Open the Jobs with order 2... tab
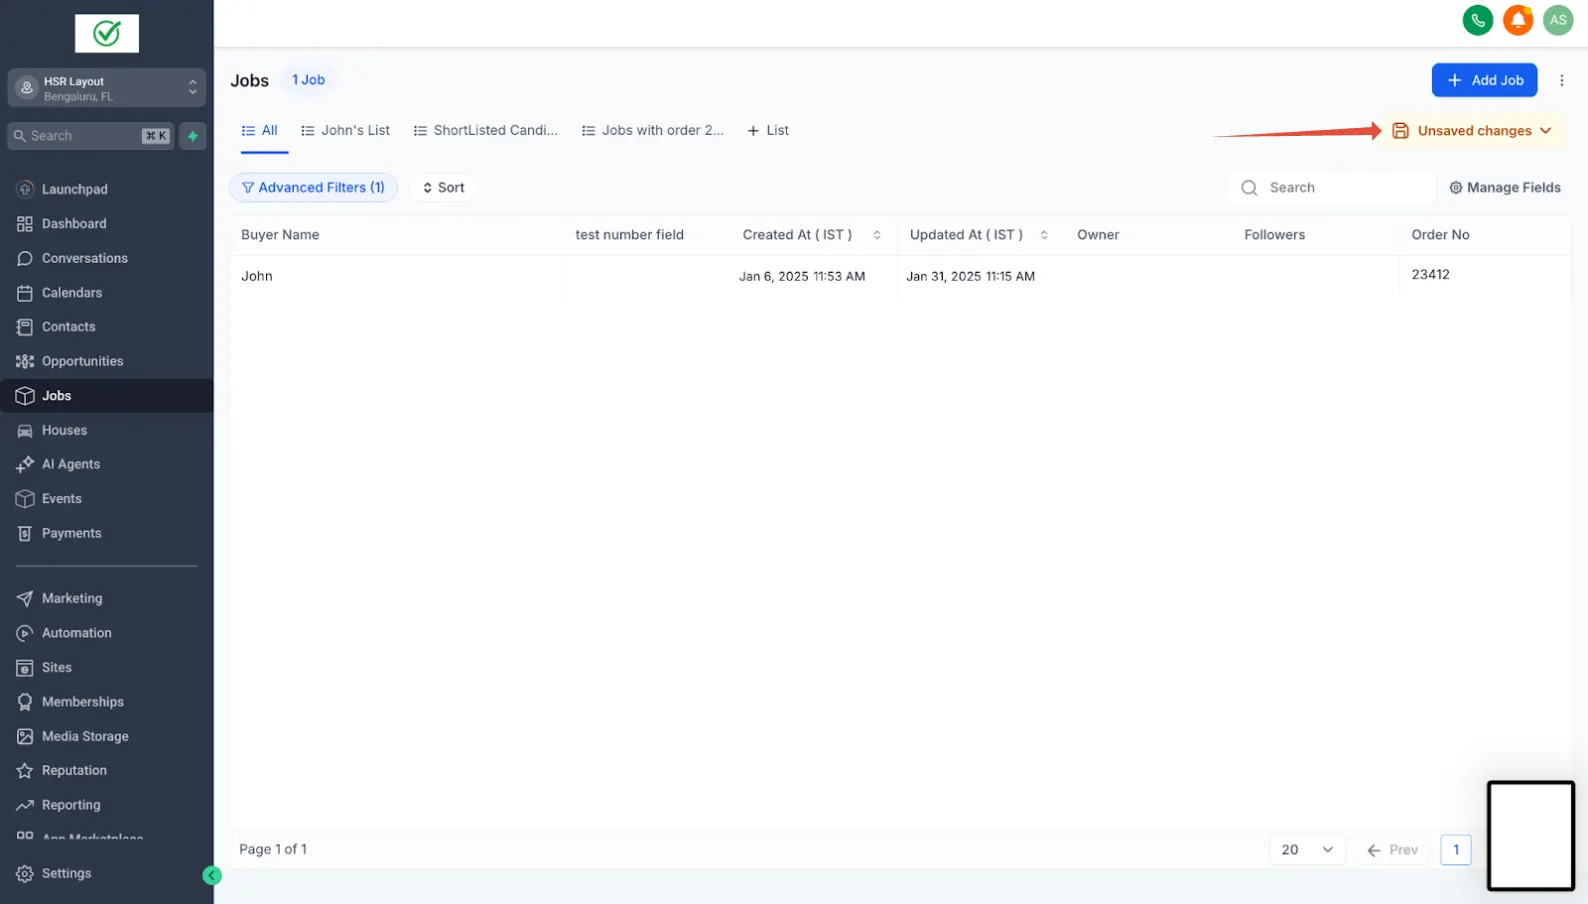1588x904 pixels. point(653,131)
